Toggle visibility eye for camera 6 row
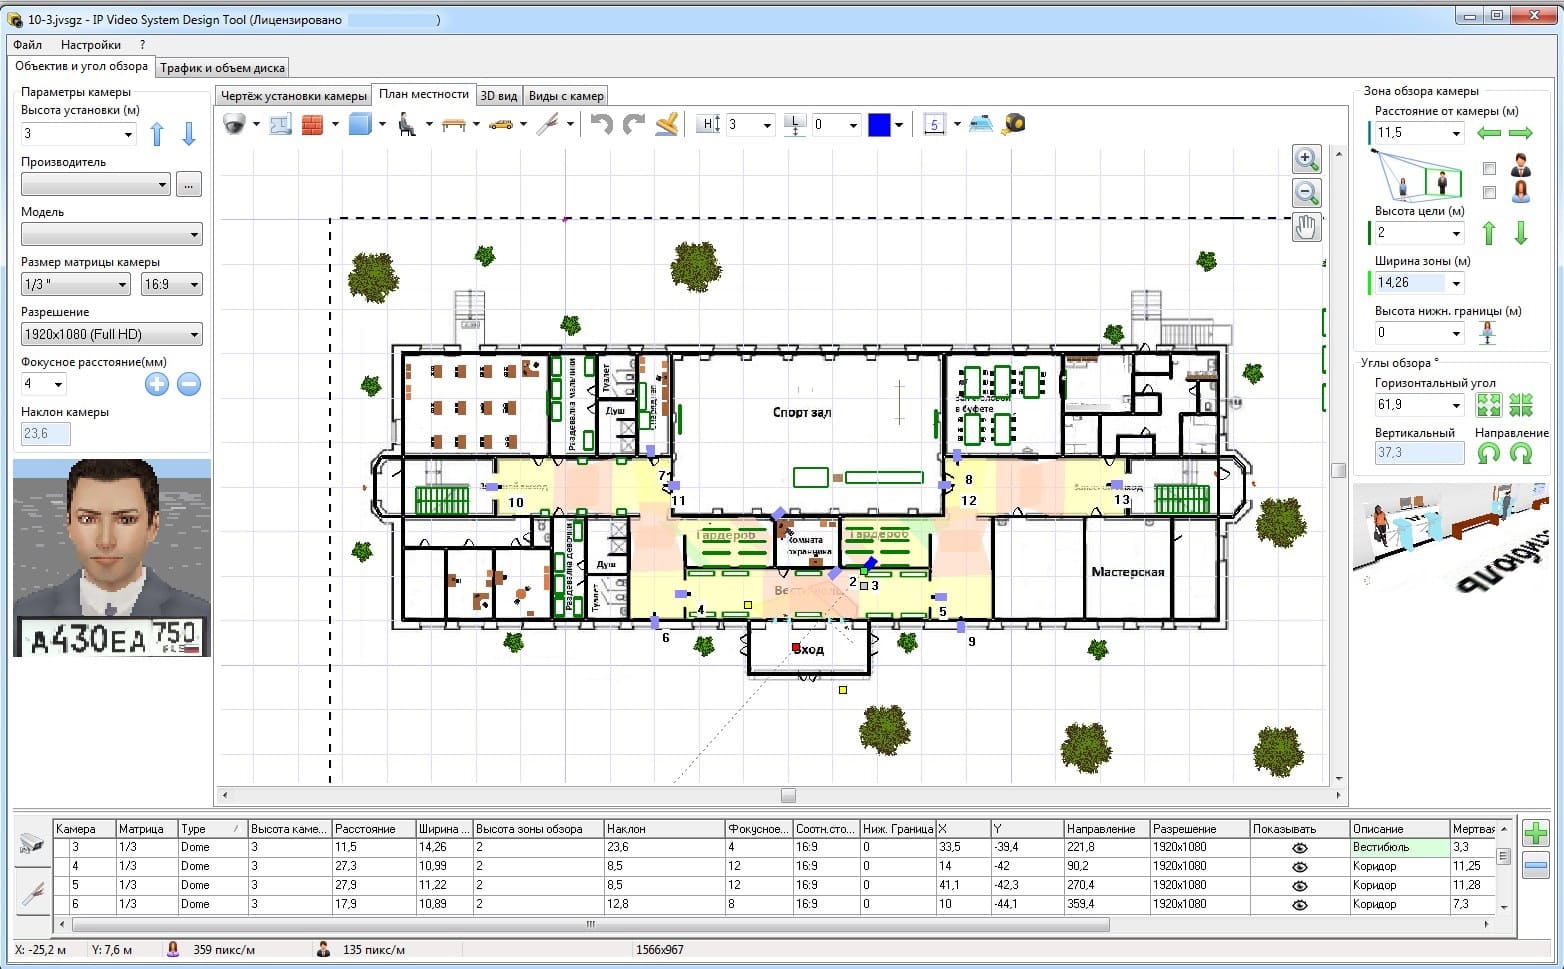The height and width of the screenshot is (969, 1564). 1299,905
